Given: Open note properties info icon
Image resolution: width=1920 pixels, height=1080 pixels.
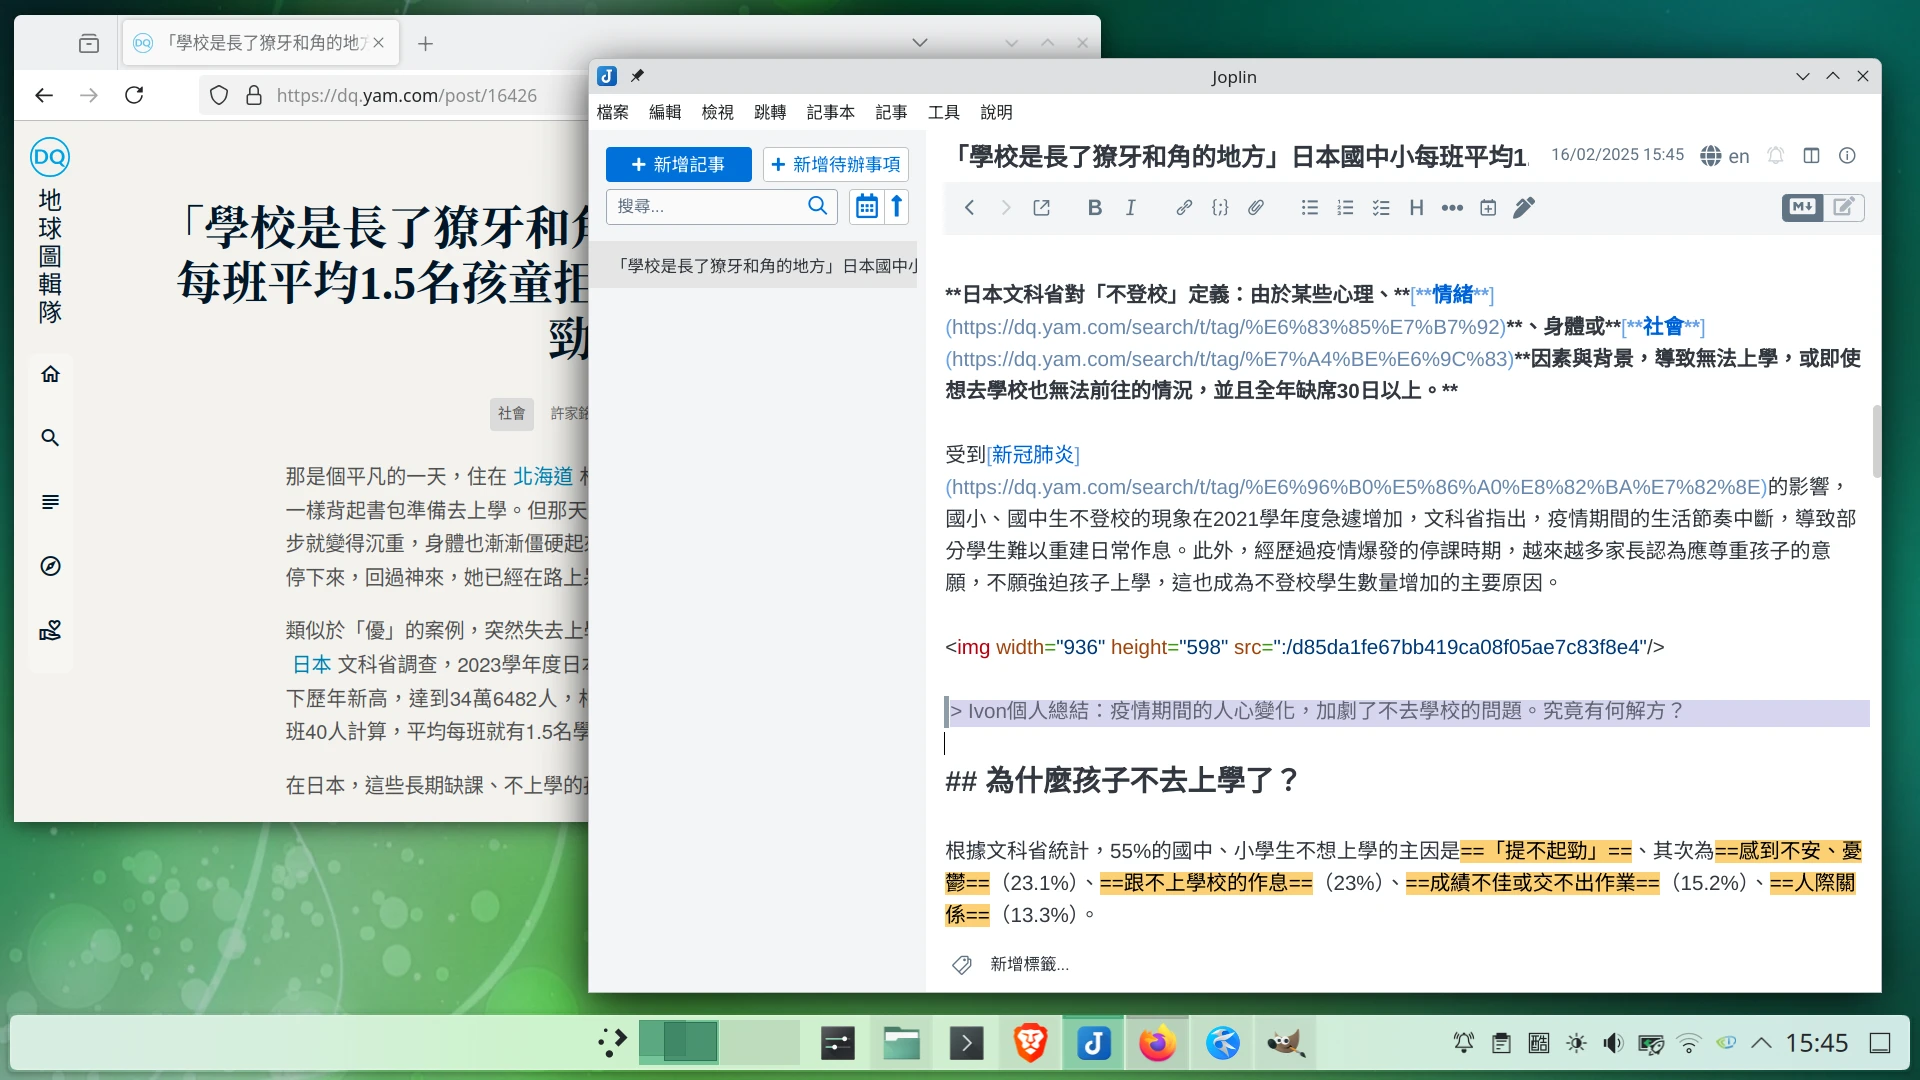Looking at the screenshot, I should pos(1847,156).
